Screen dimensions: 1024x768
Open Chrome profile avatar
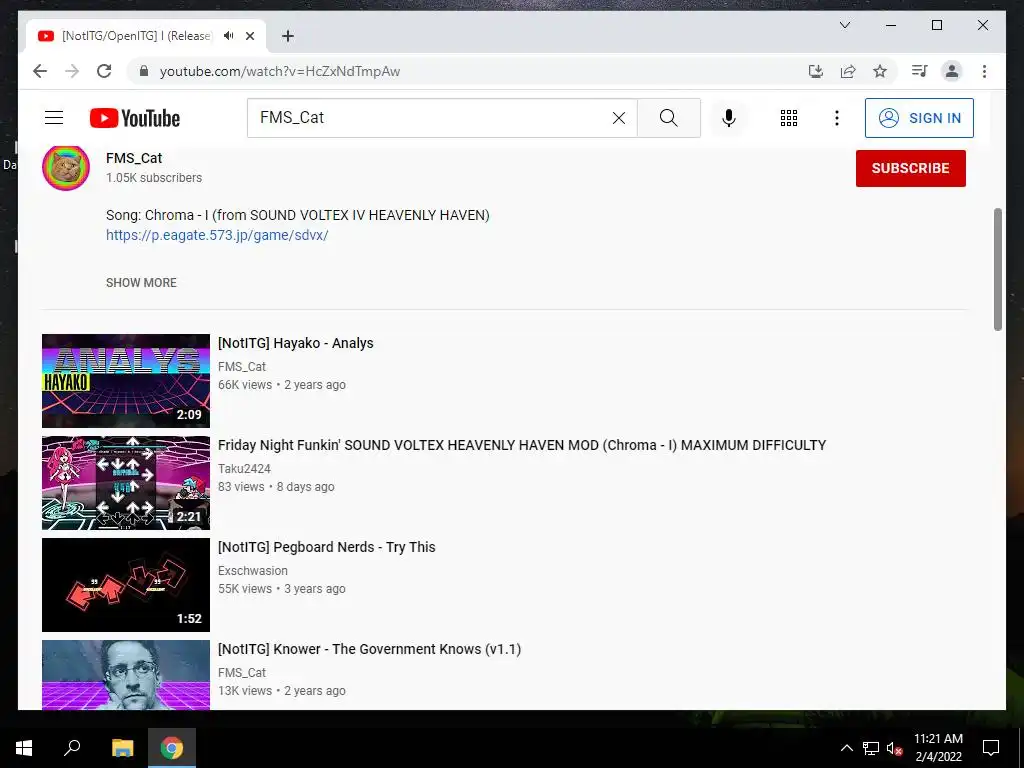click(952, 71)
